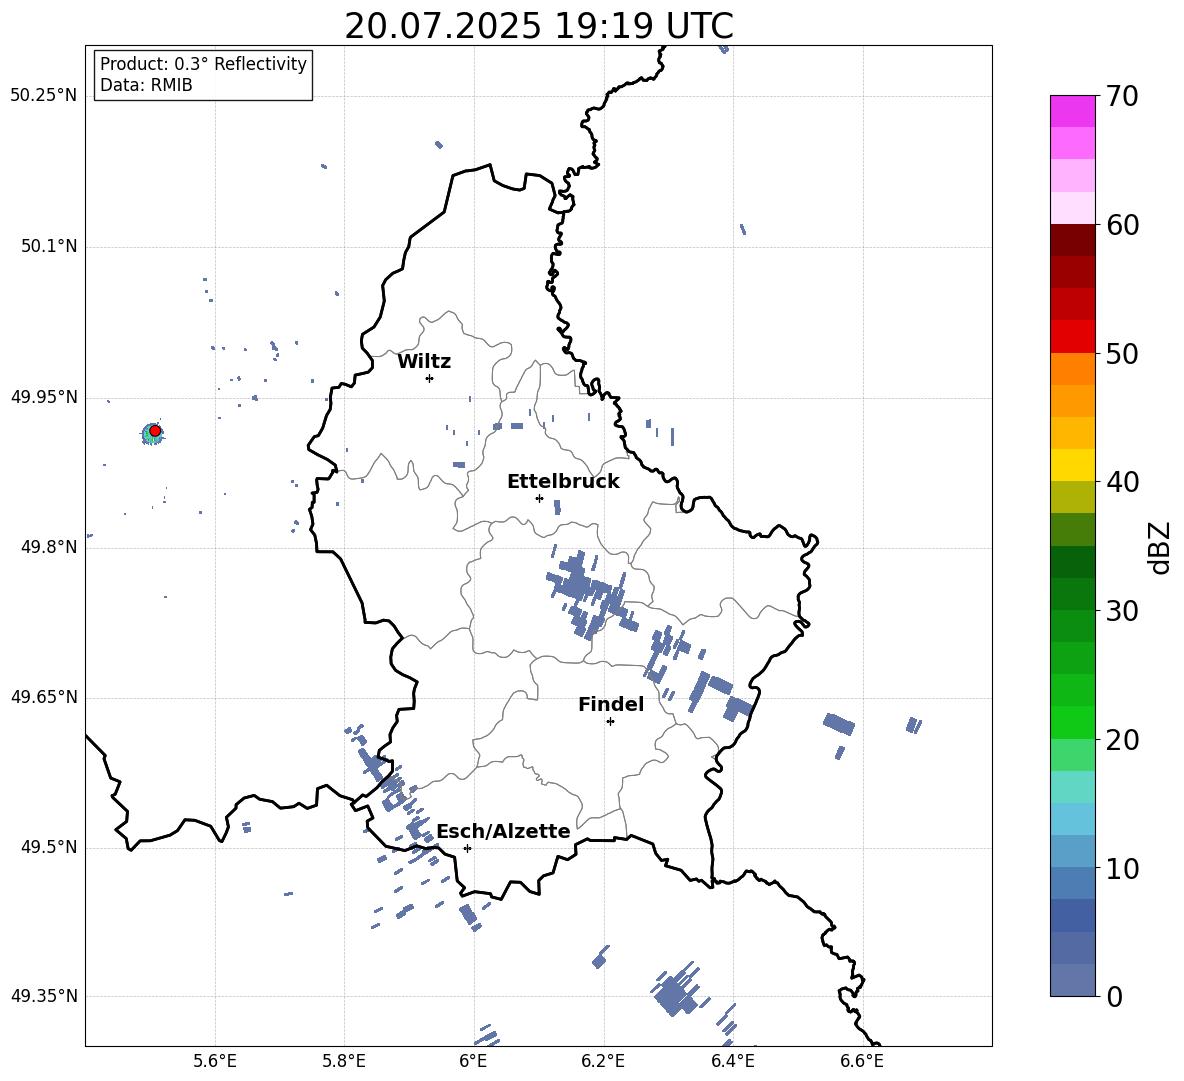Click the 6.2°E longitude label
Viewport: 1184px width, 1081px height.
[603, 1061]
